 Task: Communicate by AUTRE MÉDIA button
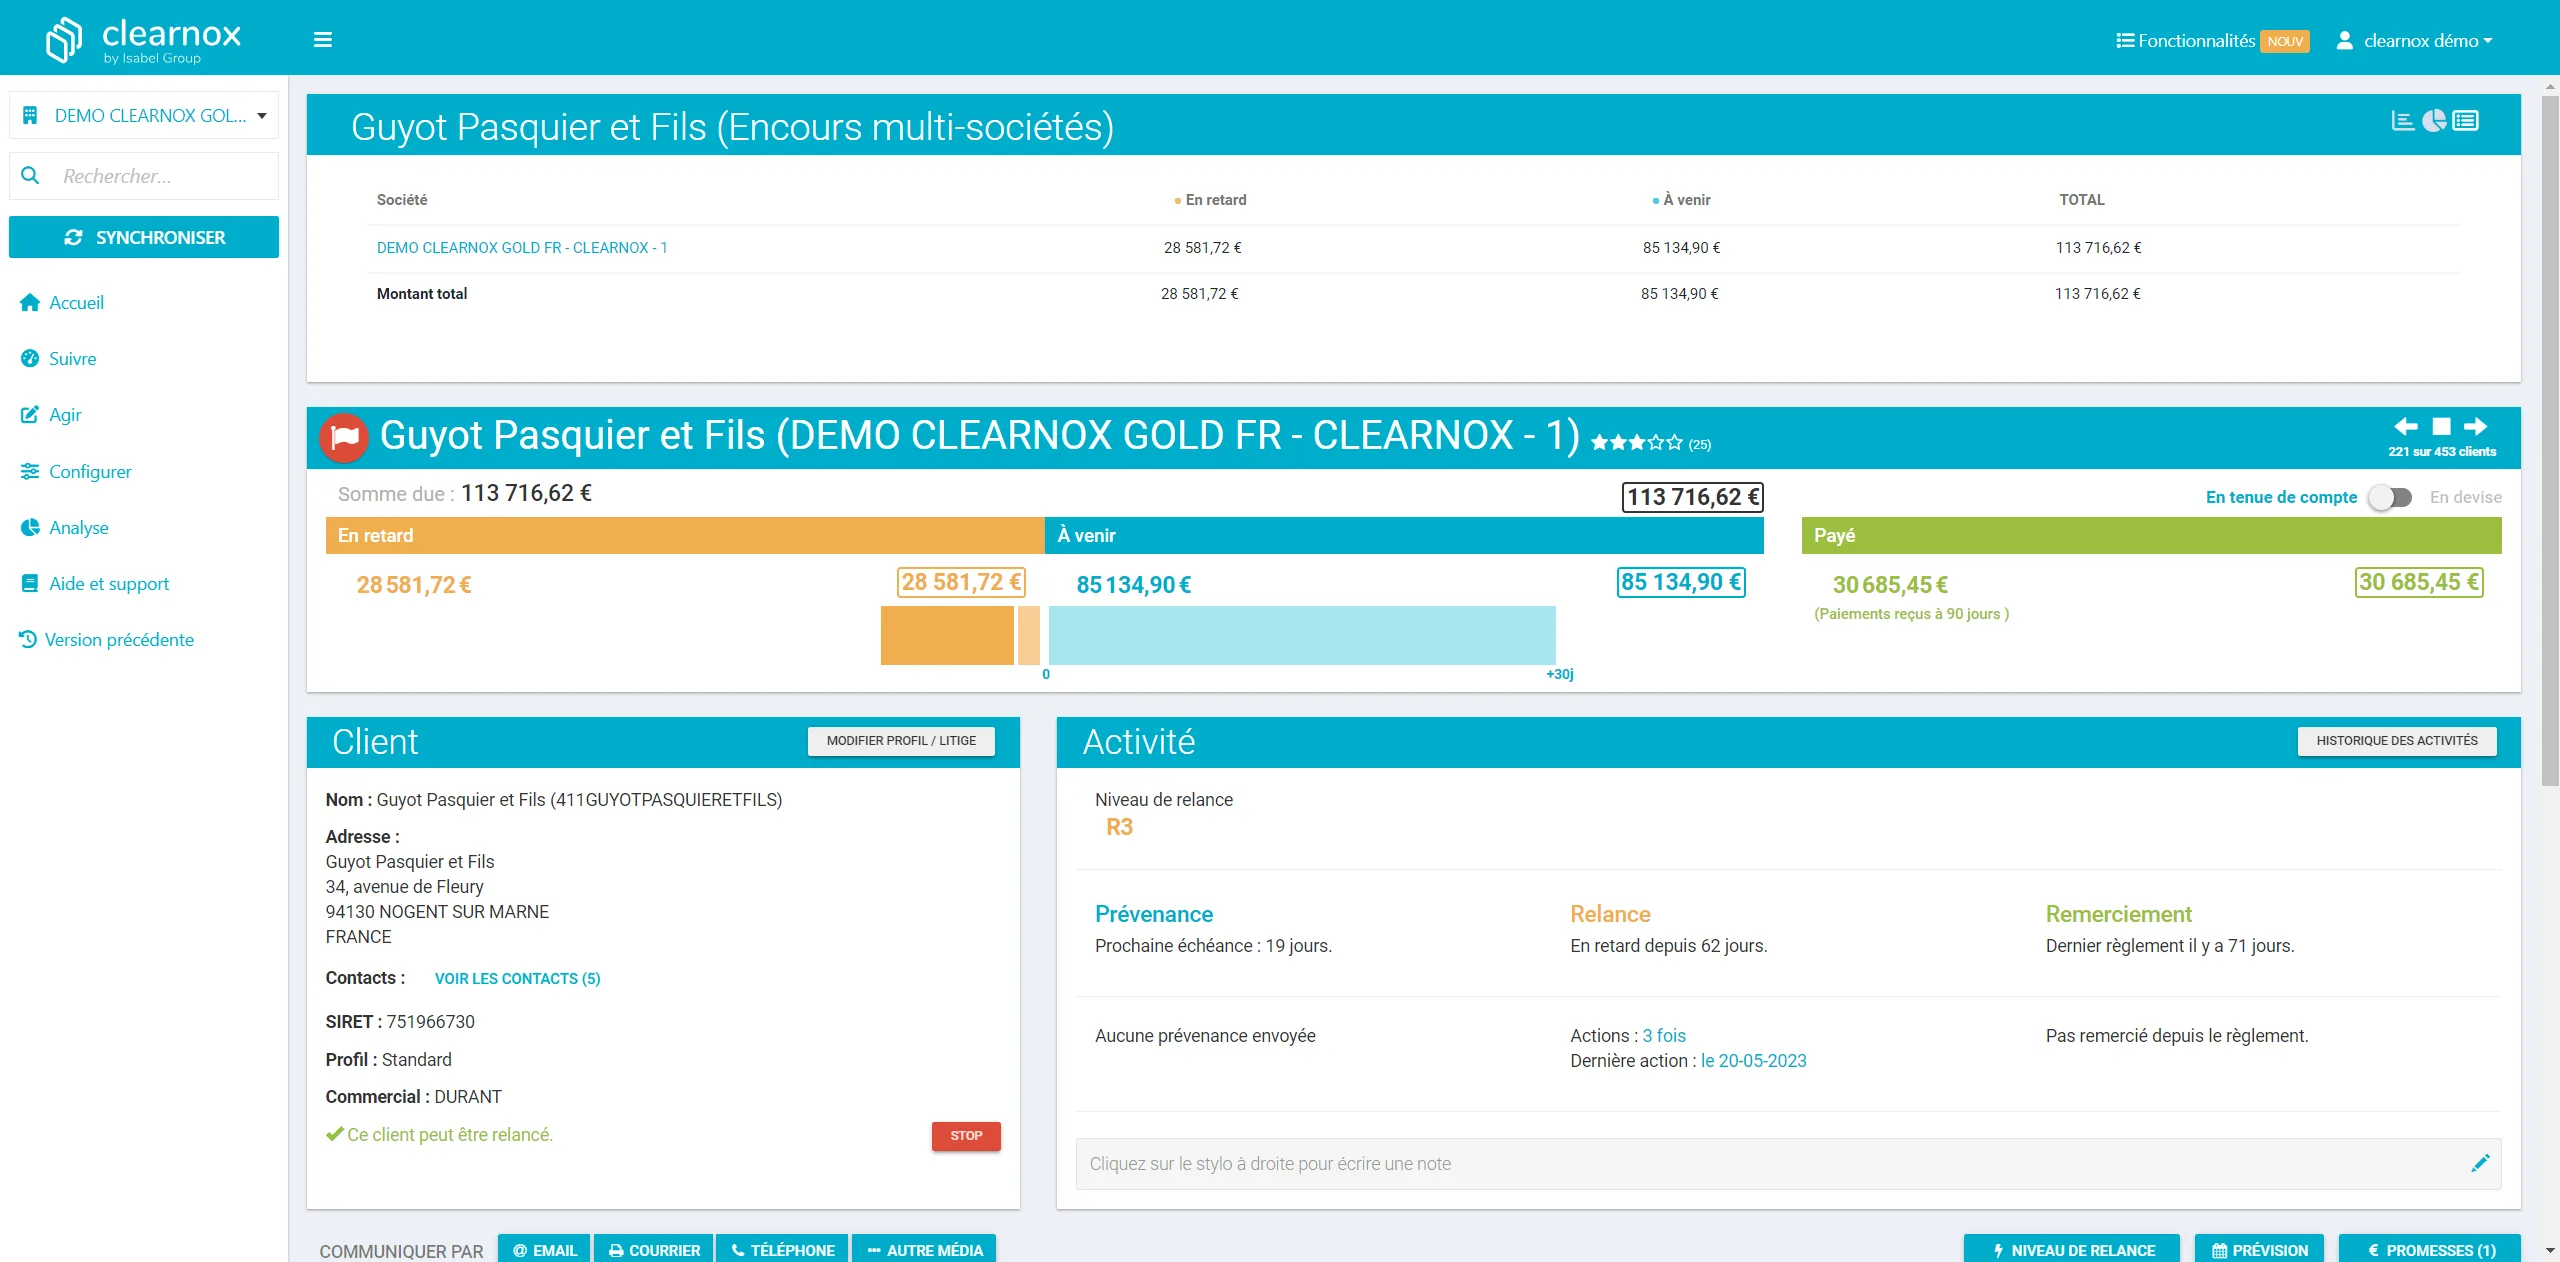(924, 1250)
